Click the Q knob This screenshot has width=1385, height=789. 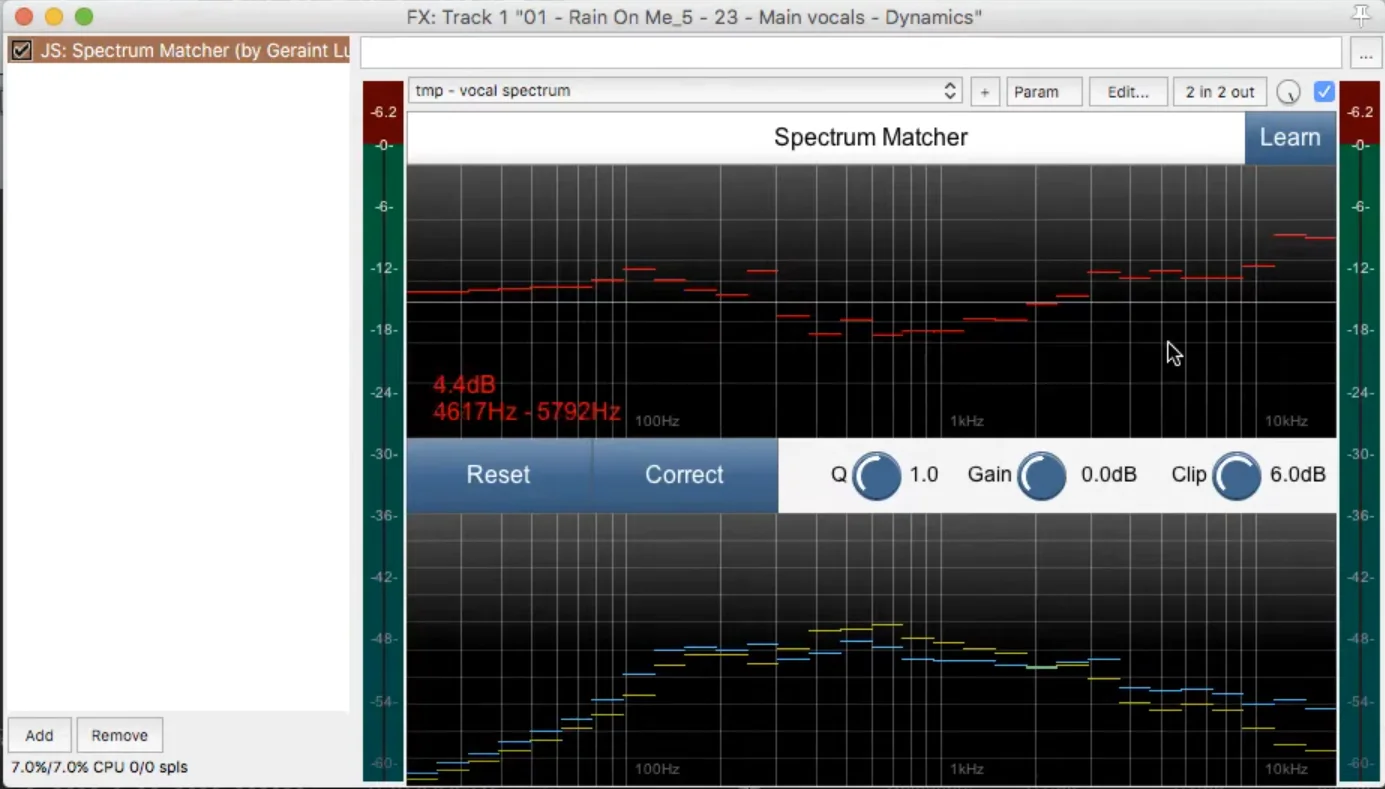tap(876, 475)
